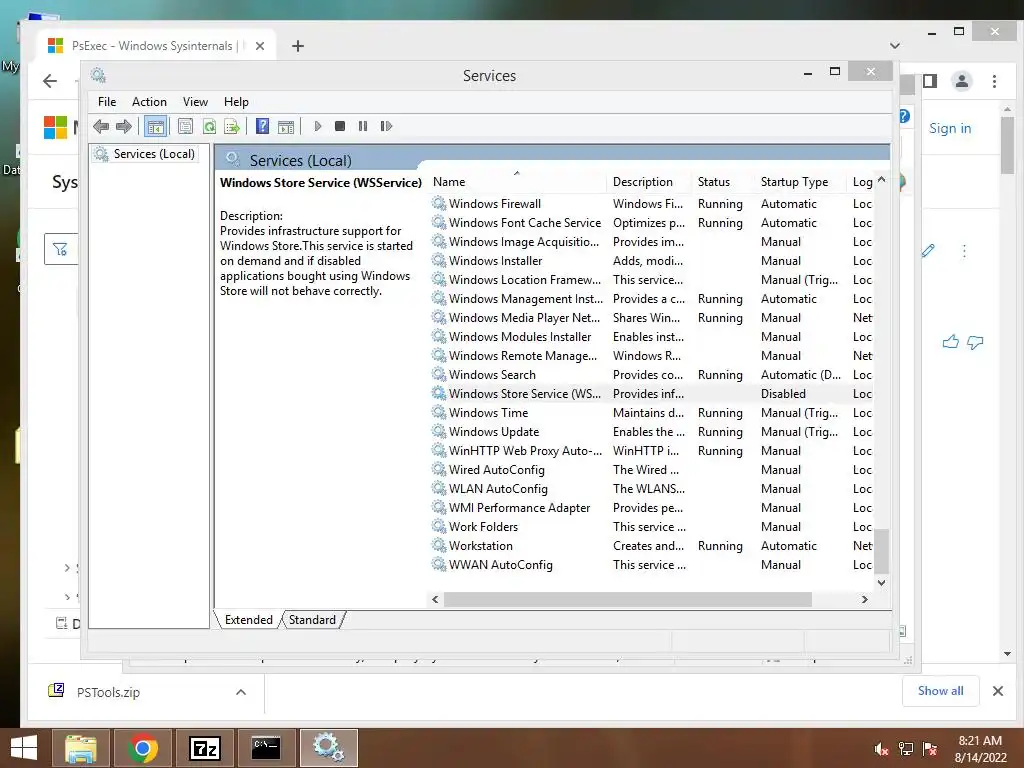Viewport: 1024px width, 768px height.
Task: Click the Help toolbar icon in Services
Action: [x=263, y=126]
